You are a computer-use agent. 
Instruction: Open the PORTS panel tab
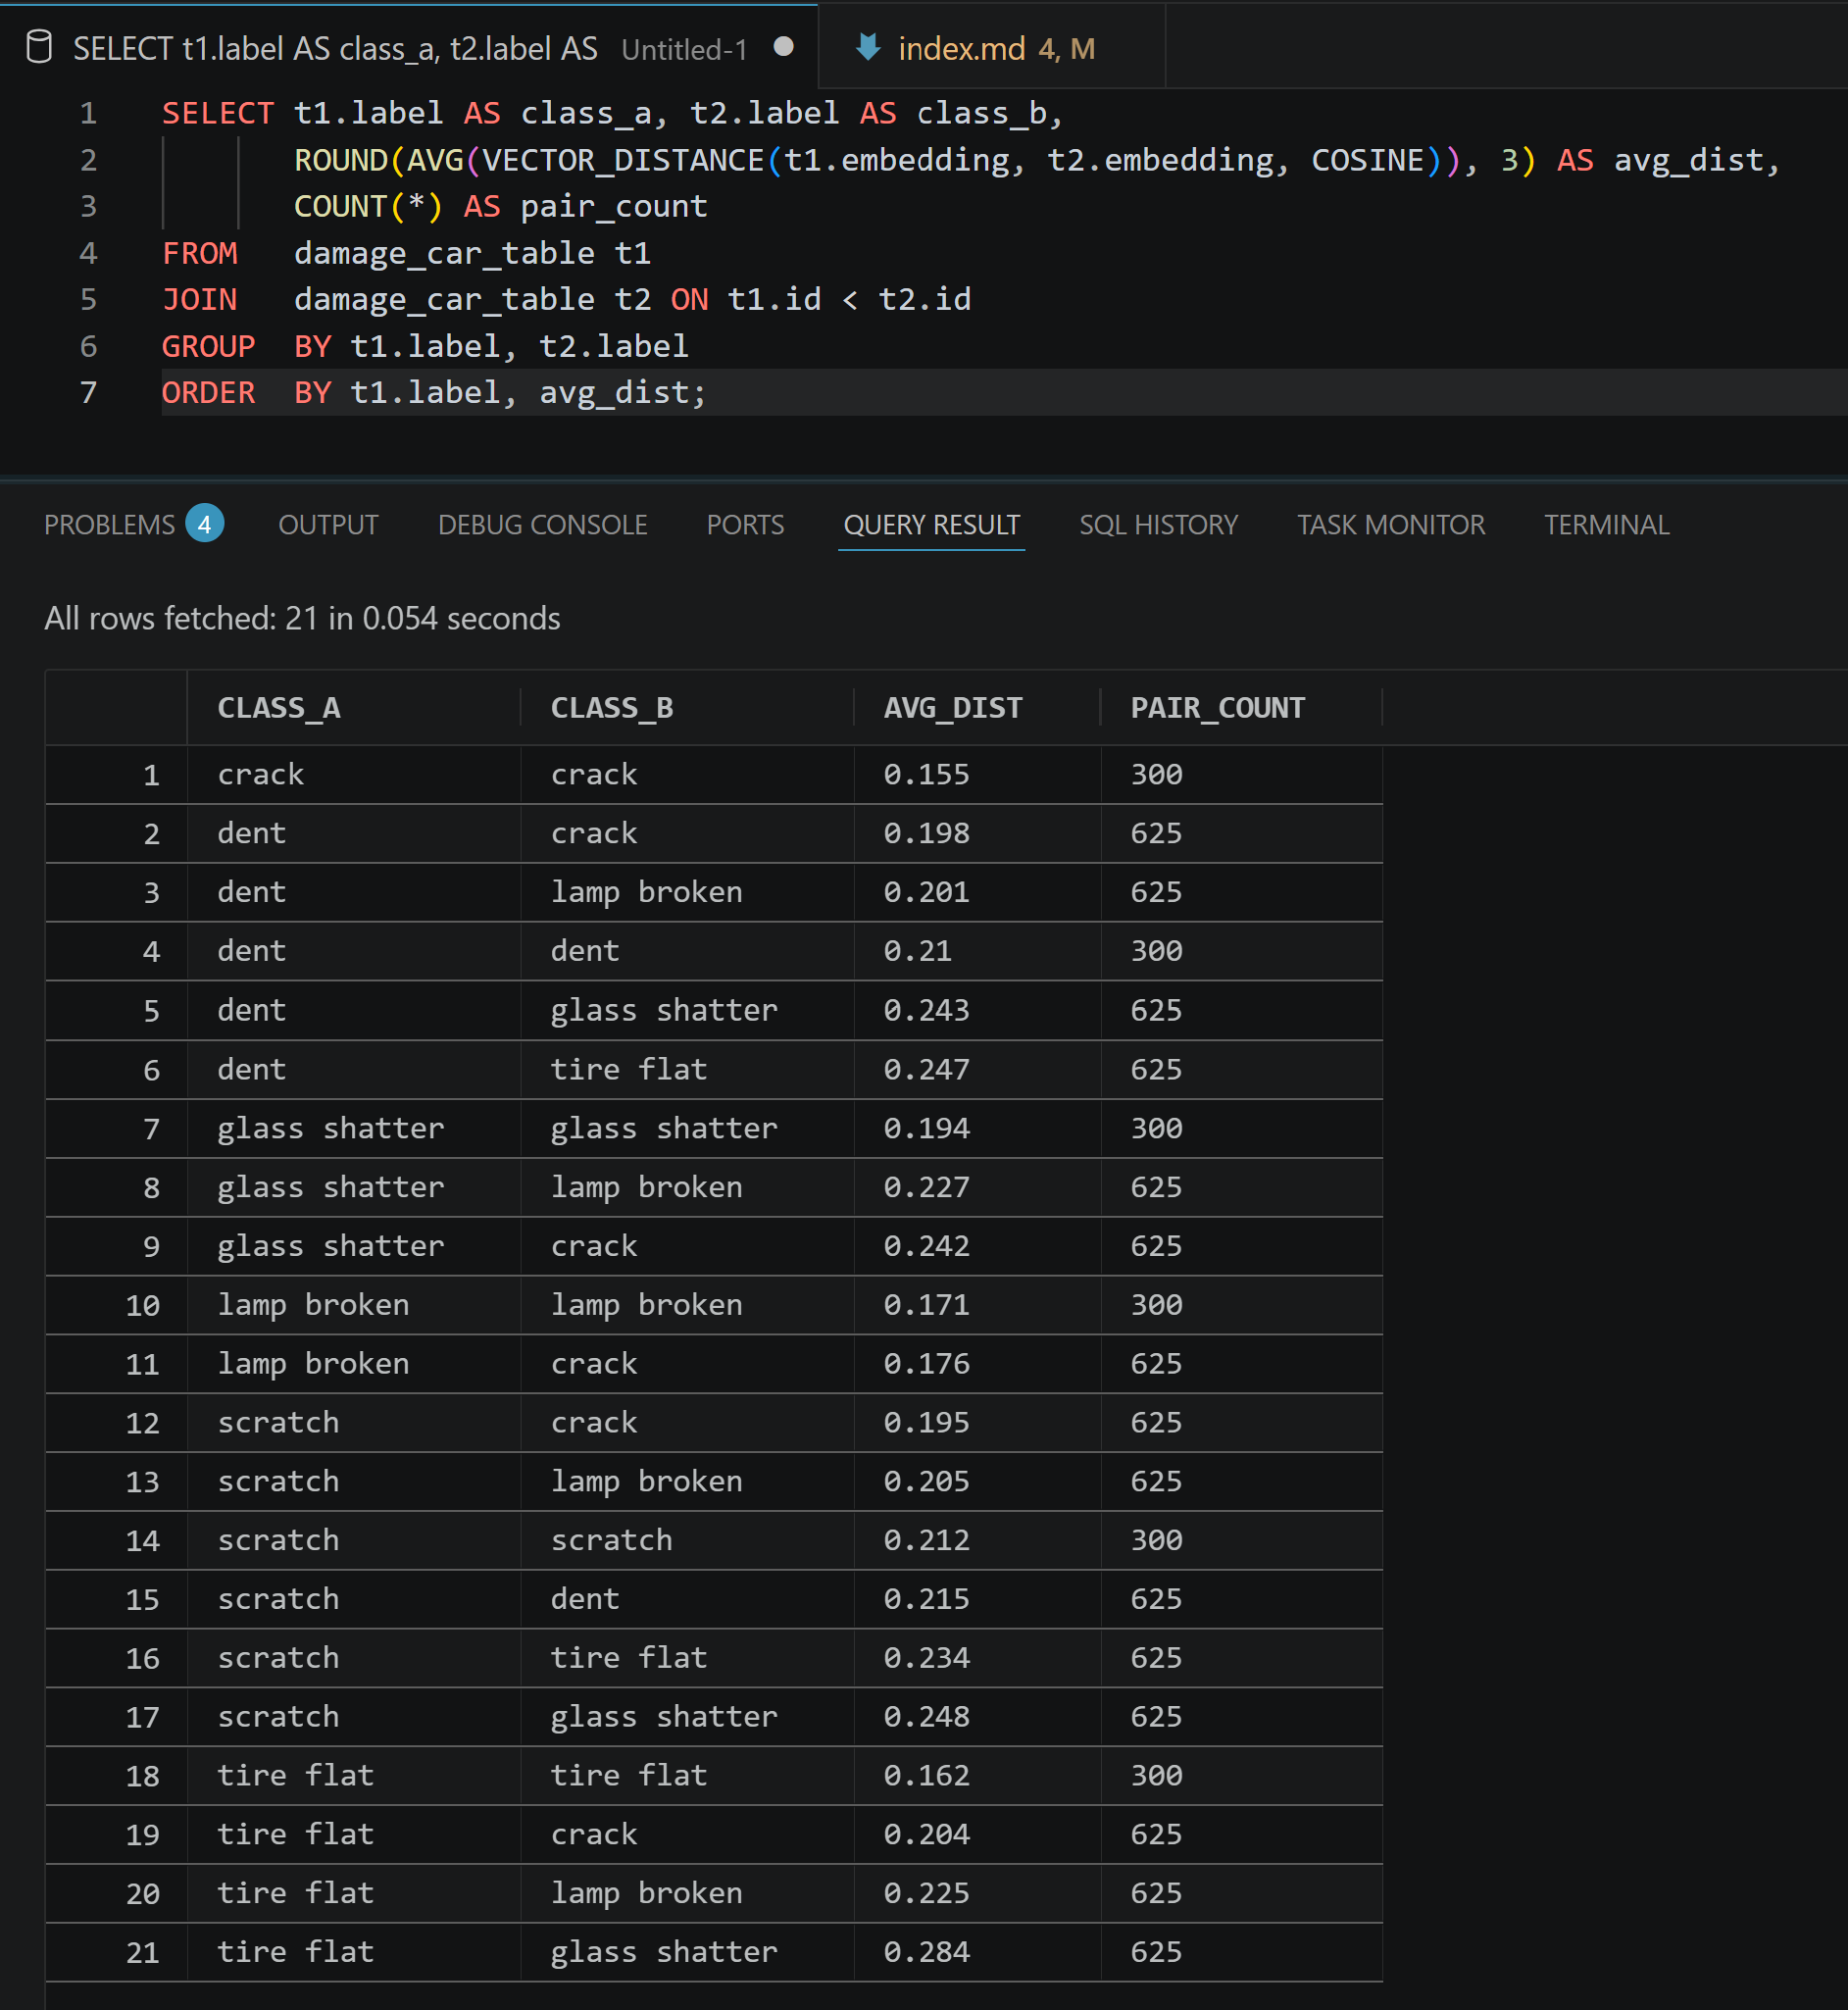tap(745, 525)
